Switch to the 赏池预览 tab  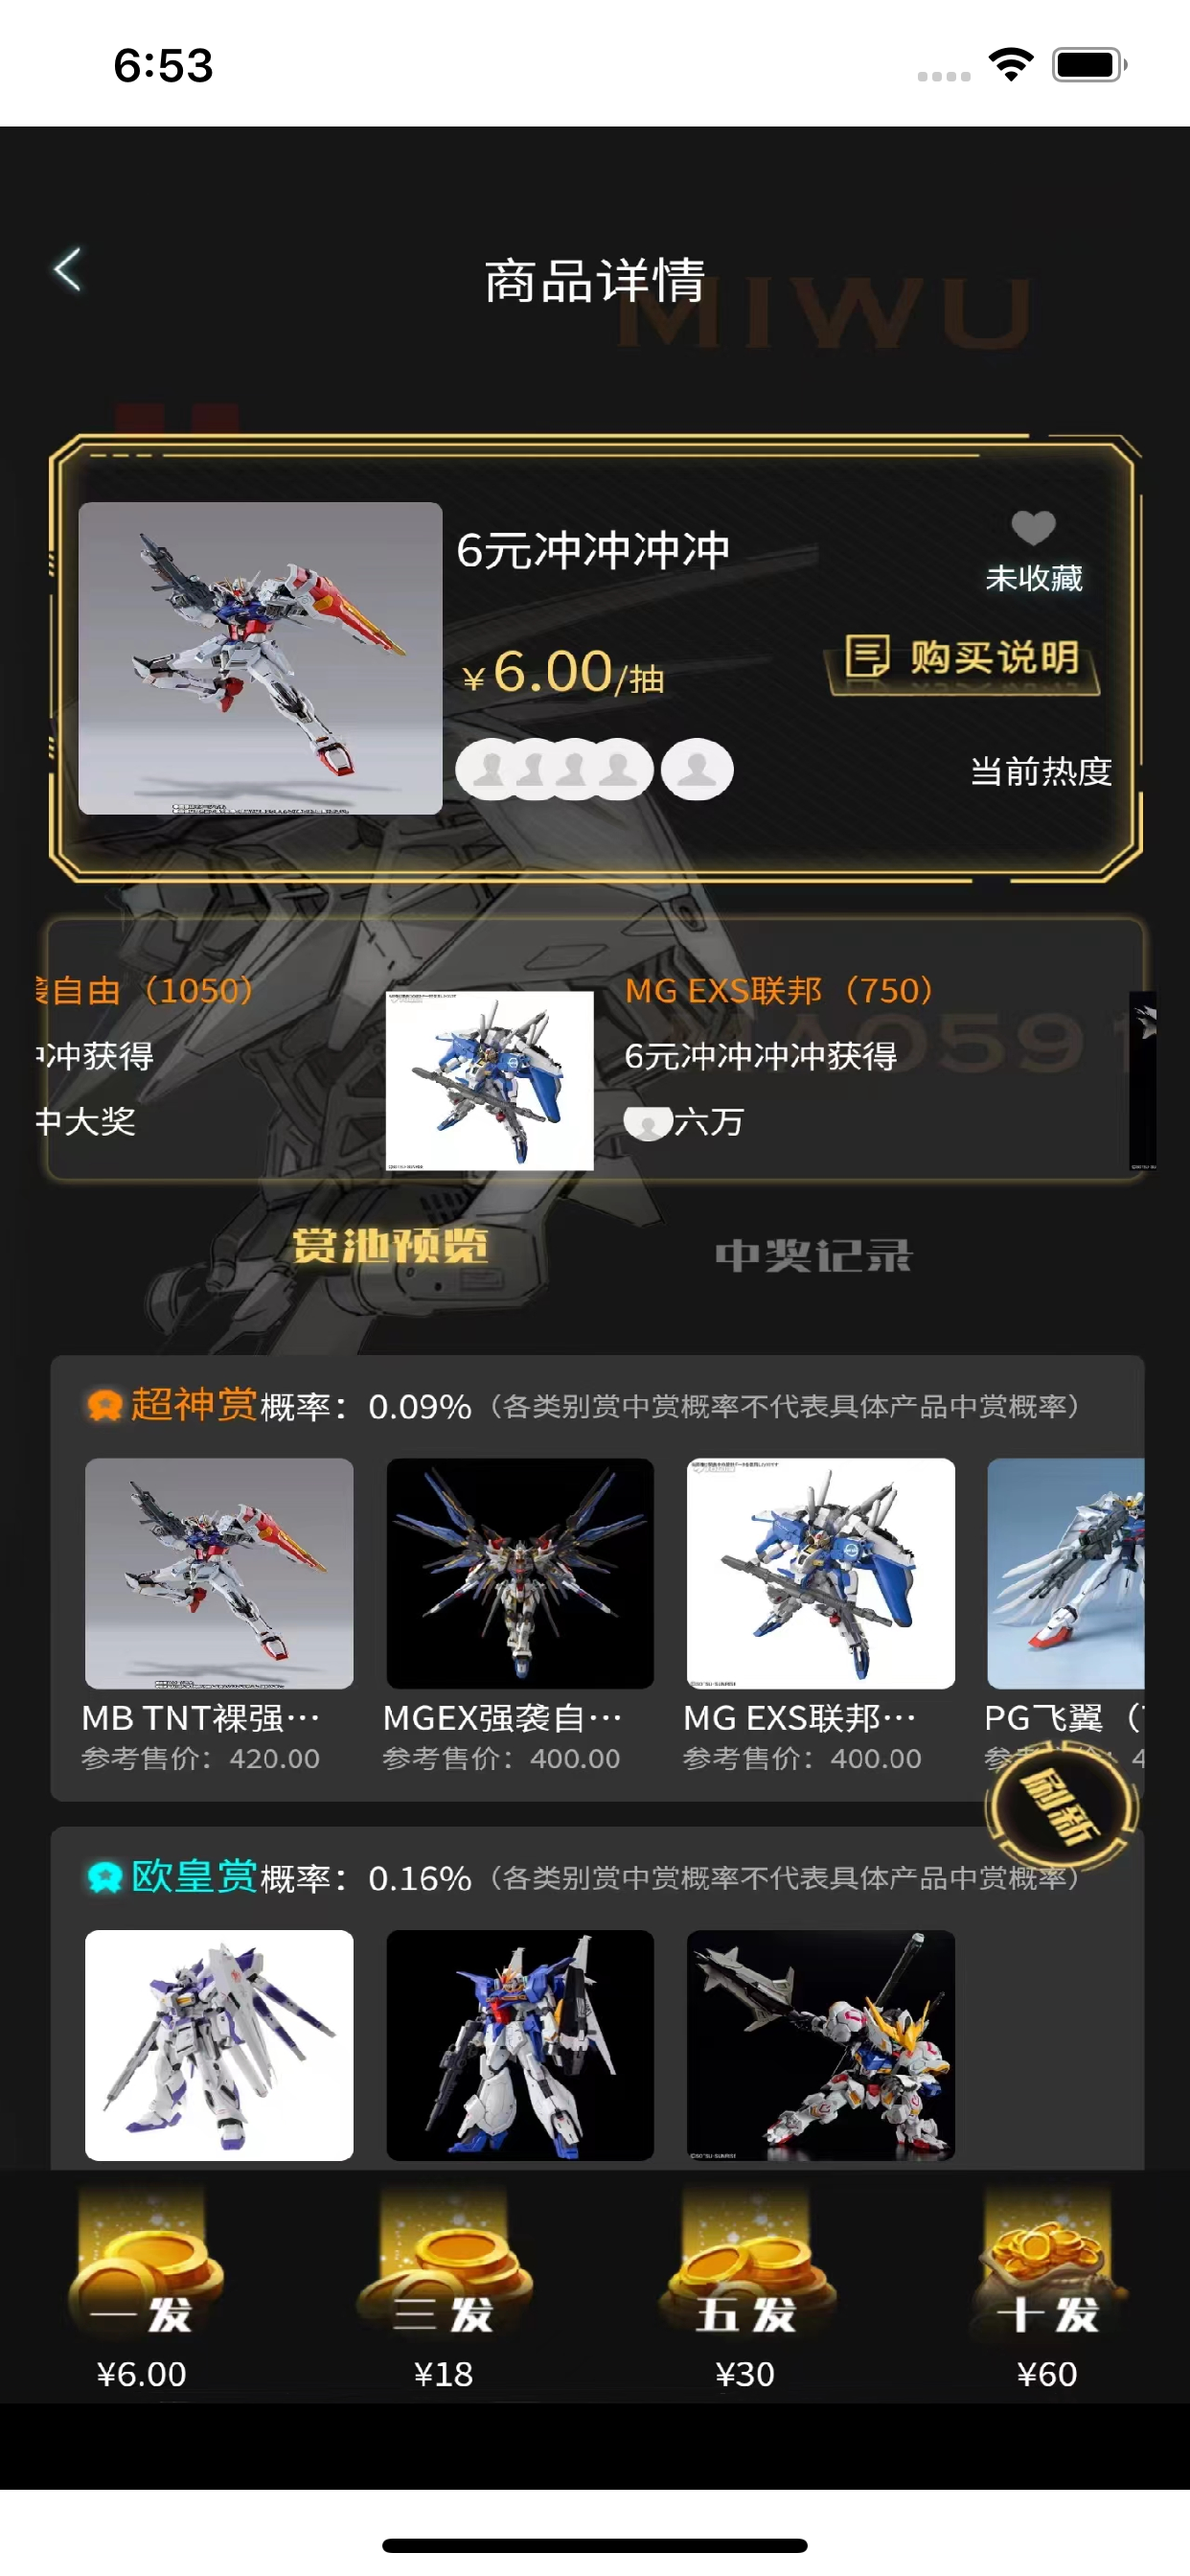[390, 1246]
